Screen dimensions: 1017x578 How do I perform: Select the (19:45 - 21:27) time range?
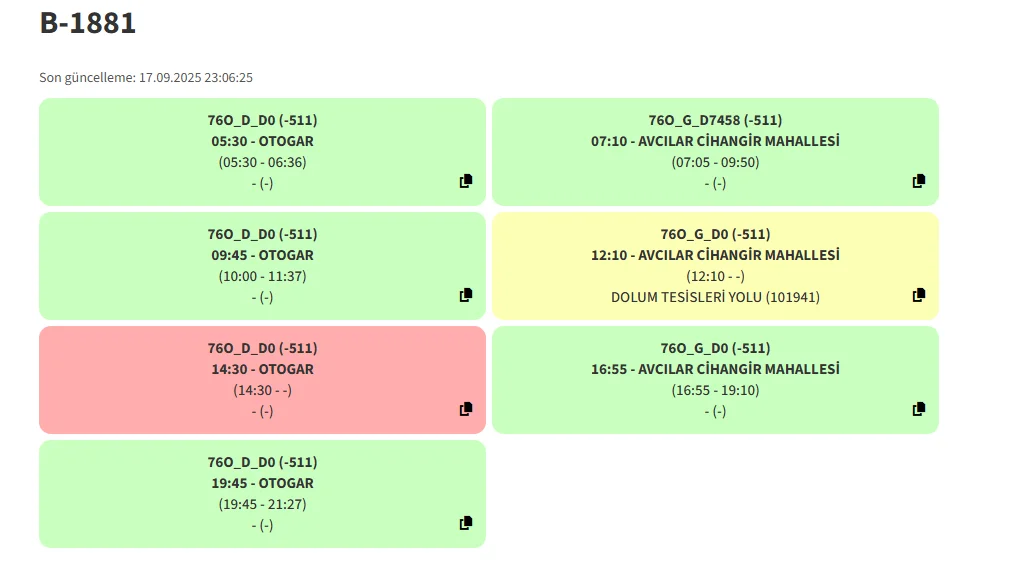(262, 504)
